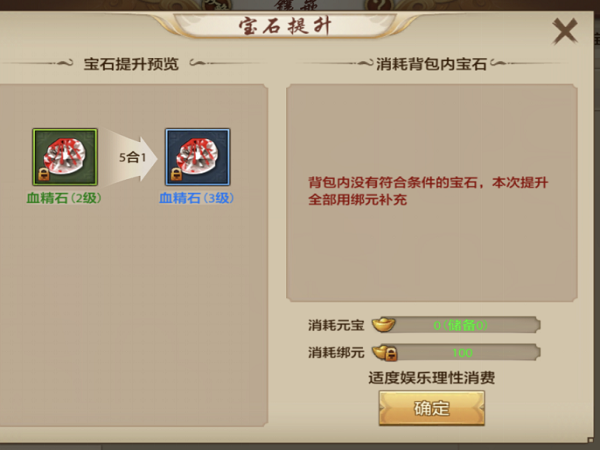Click the 消耗绑元 value field showing 100

pyautogui.click(x=463, y=352)
